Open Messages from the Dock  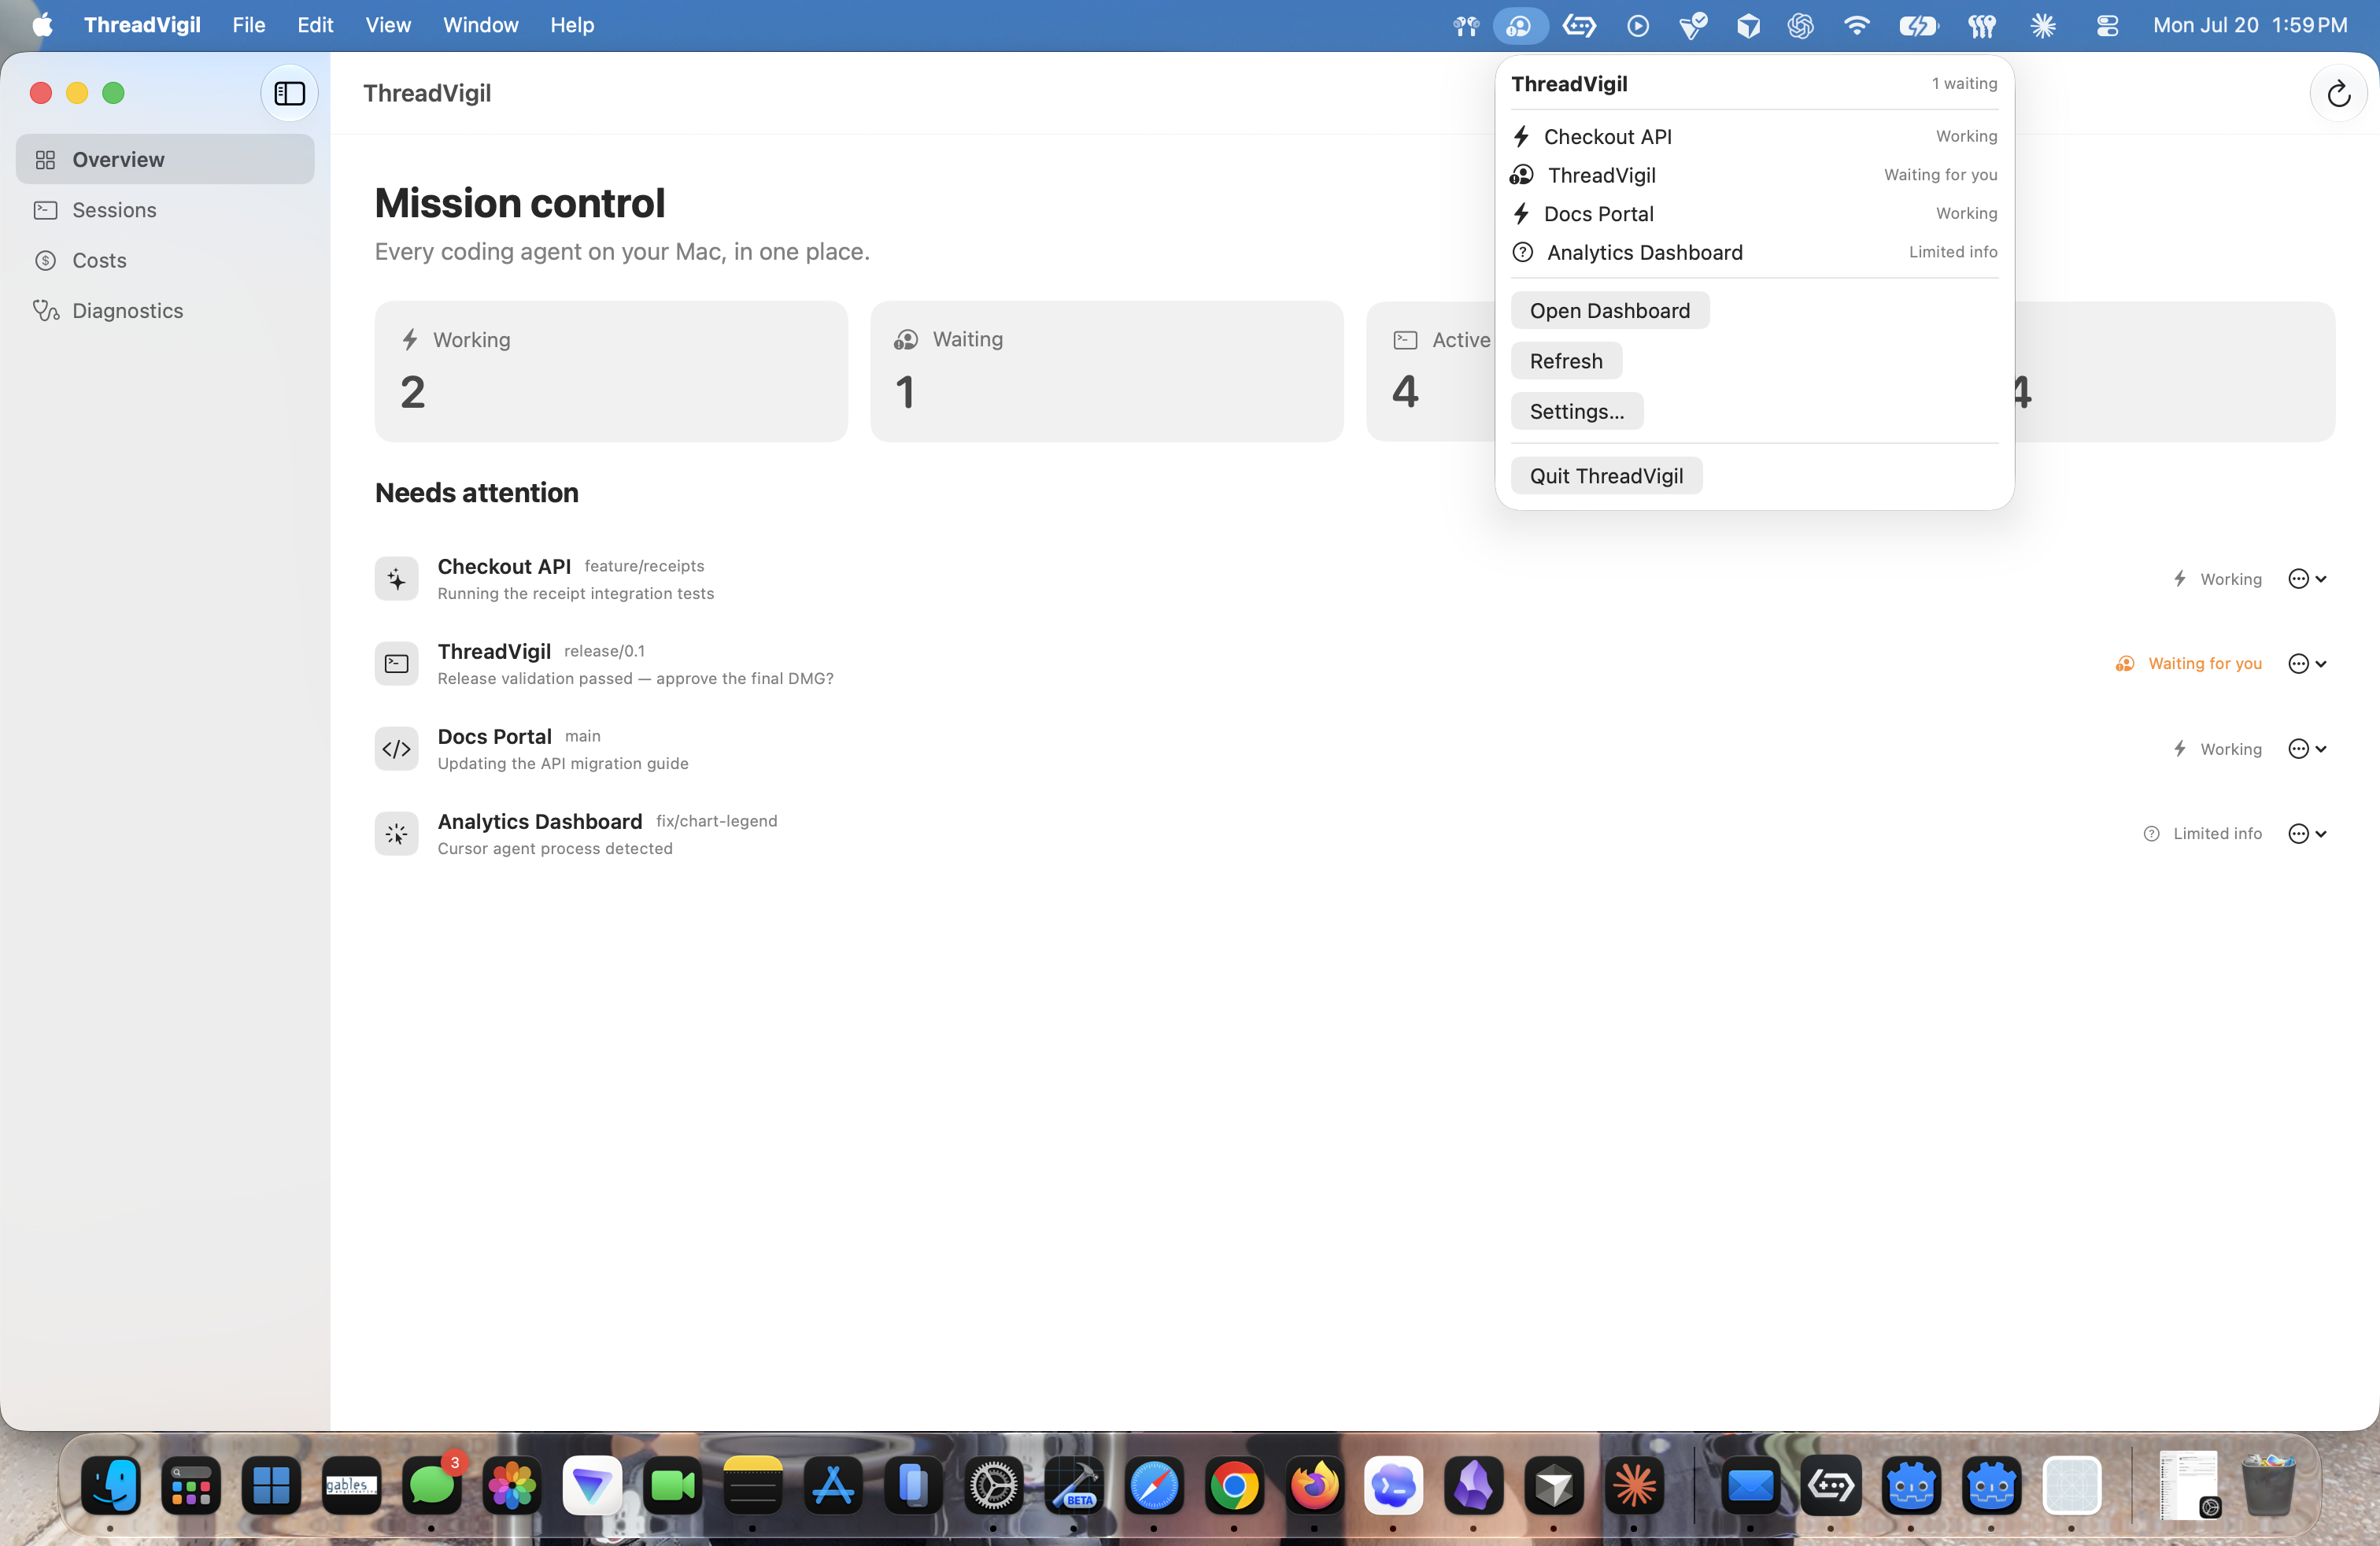[x=432, y=1485]
